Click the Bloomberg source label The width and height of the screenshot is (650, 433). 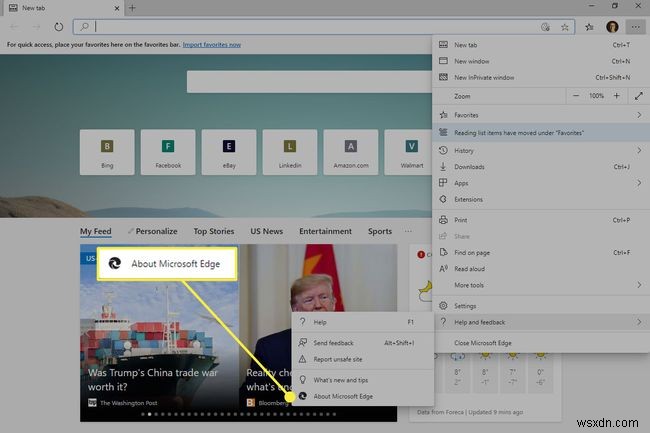pyautogui.click(x=273, y=403)
